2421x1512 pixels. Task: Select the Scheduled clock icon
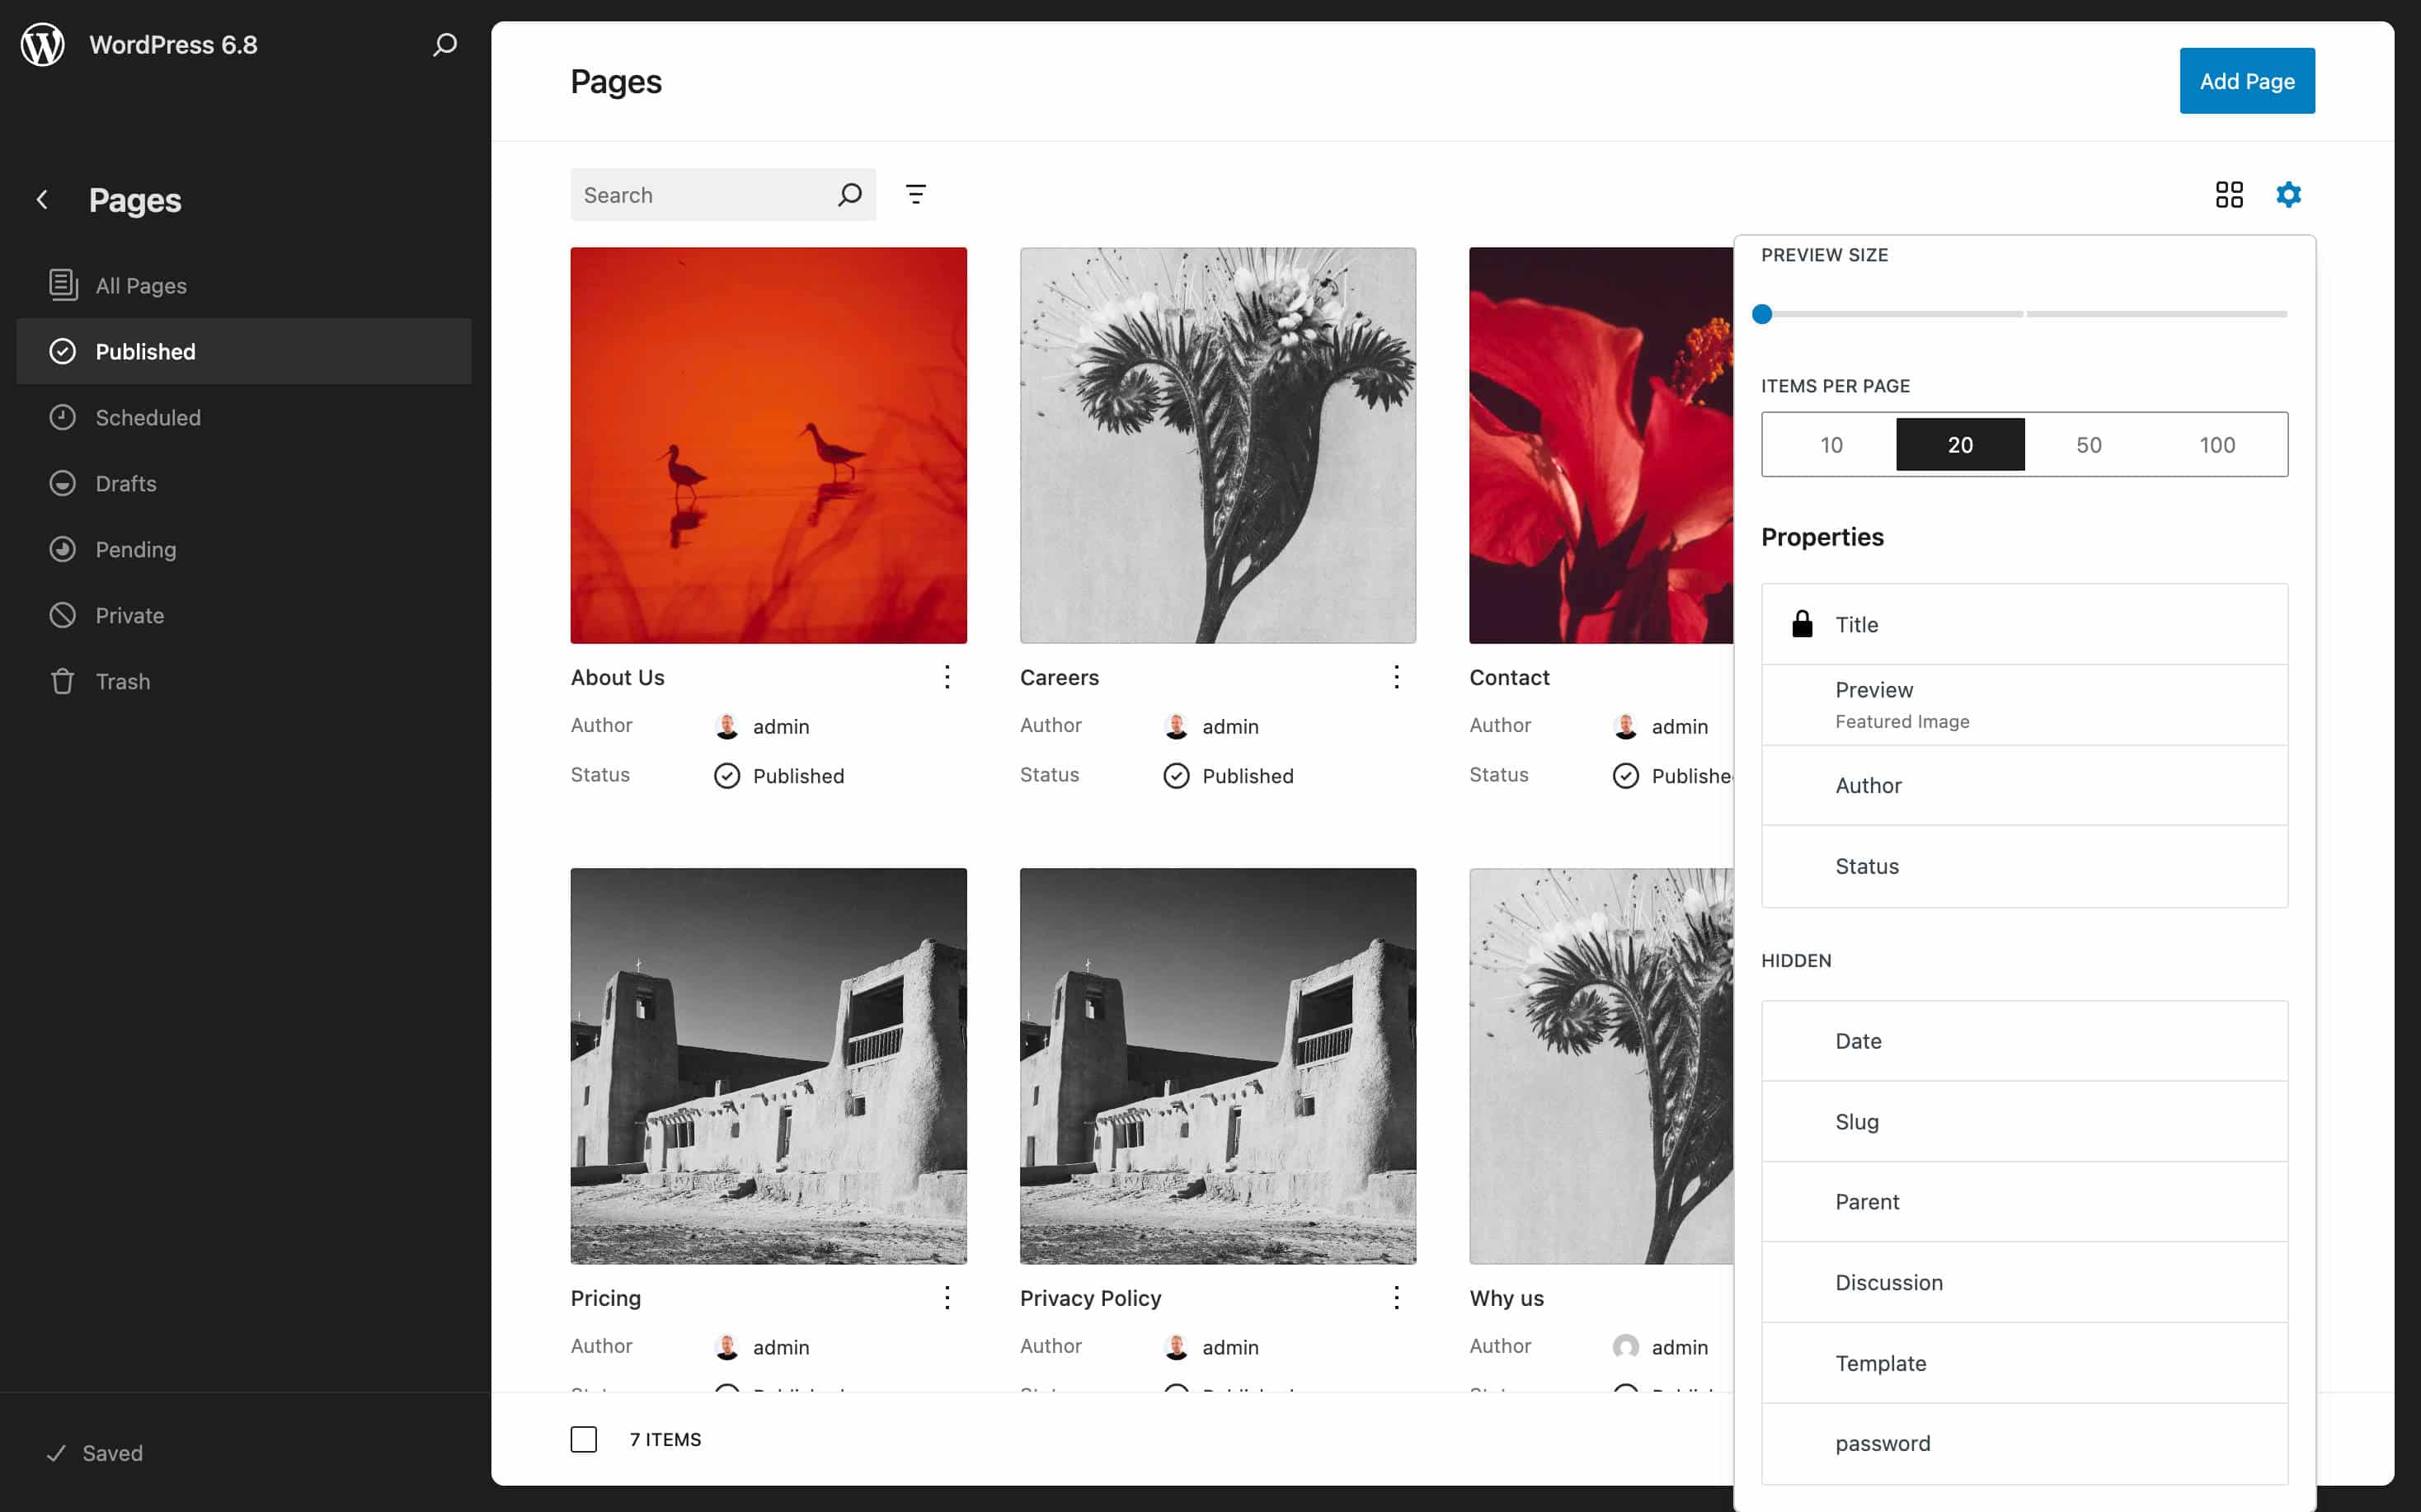click(63, 417)
